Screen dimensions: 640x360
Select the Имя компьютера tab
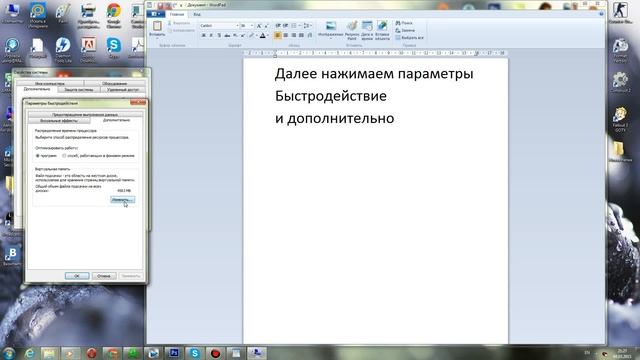[49, 84]
